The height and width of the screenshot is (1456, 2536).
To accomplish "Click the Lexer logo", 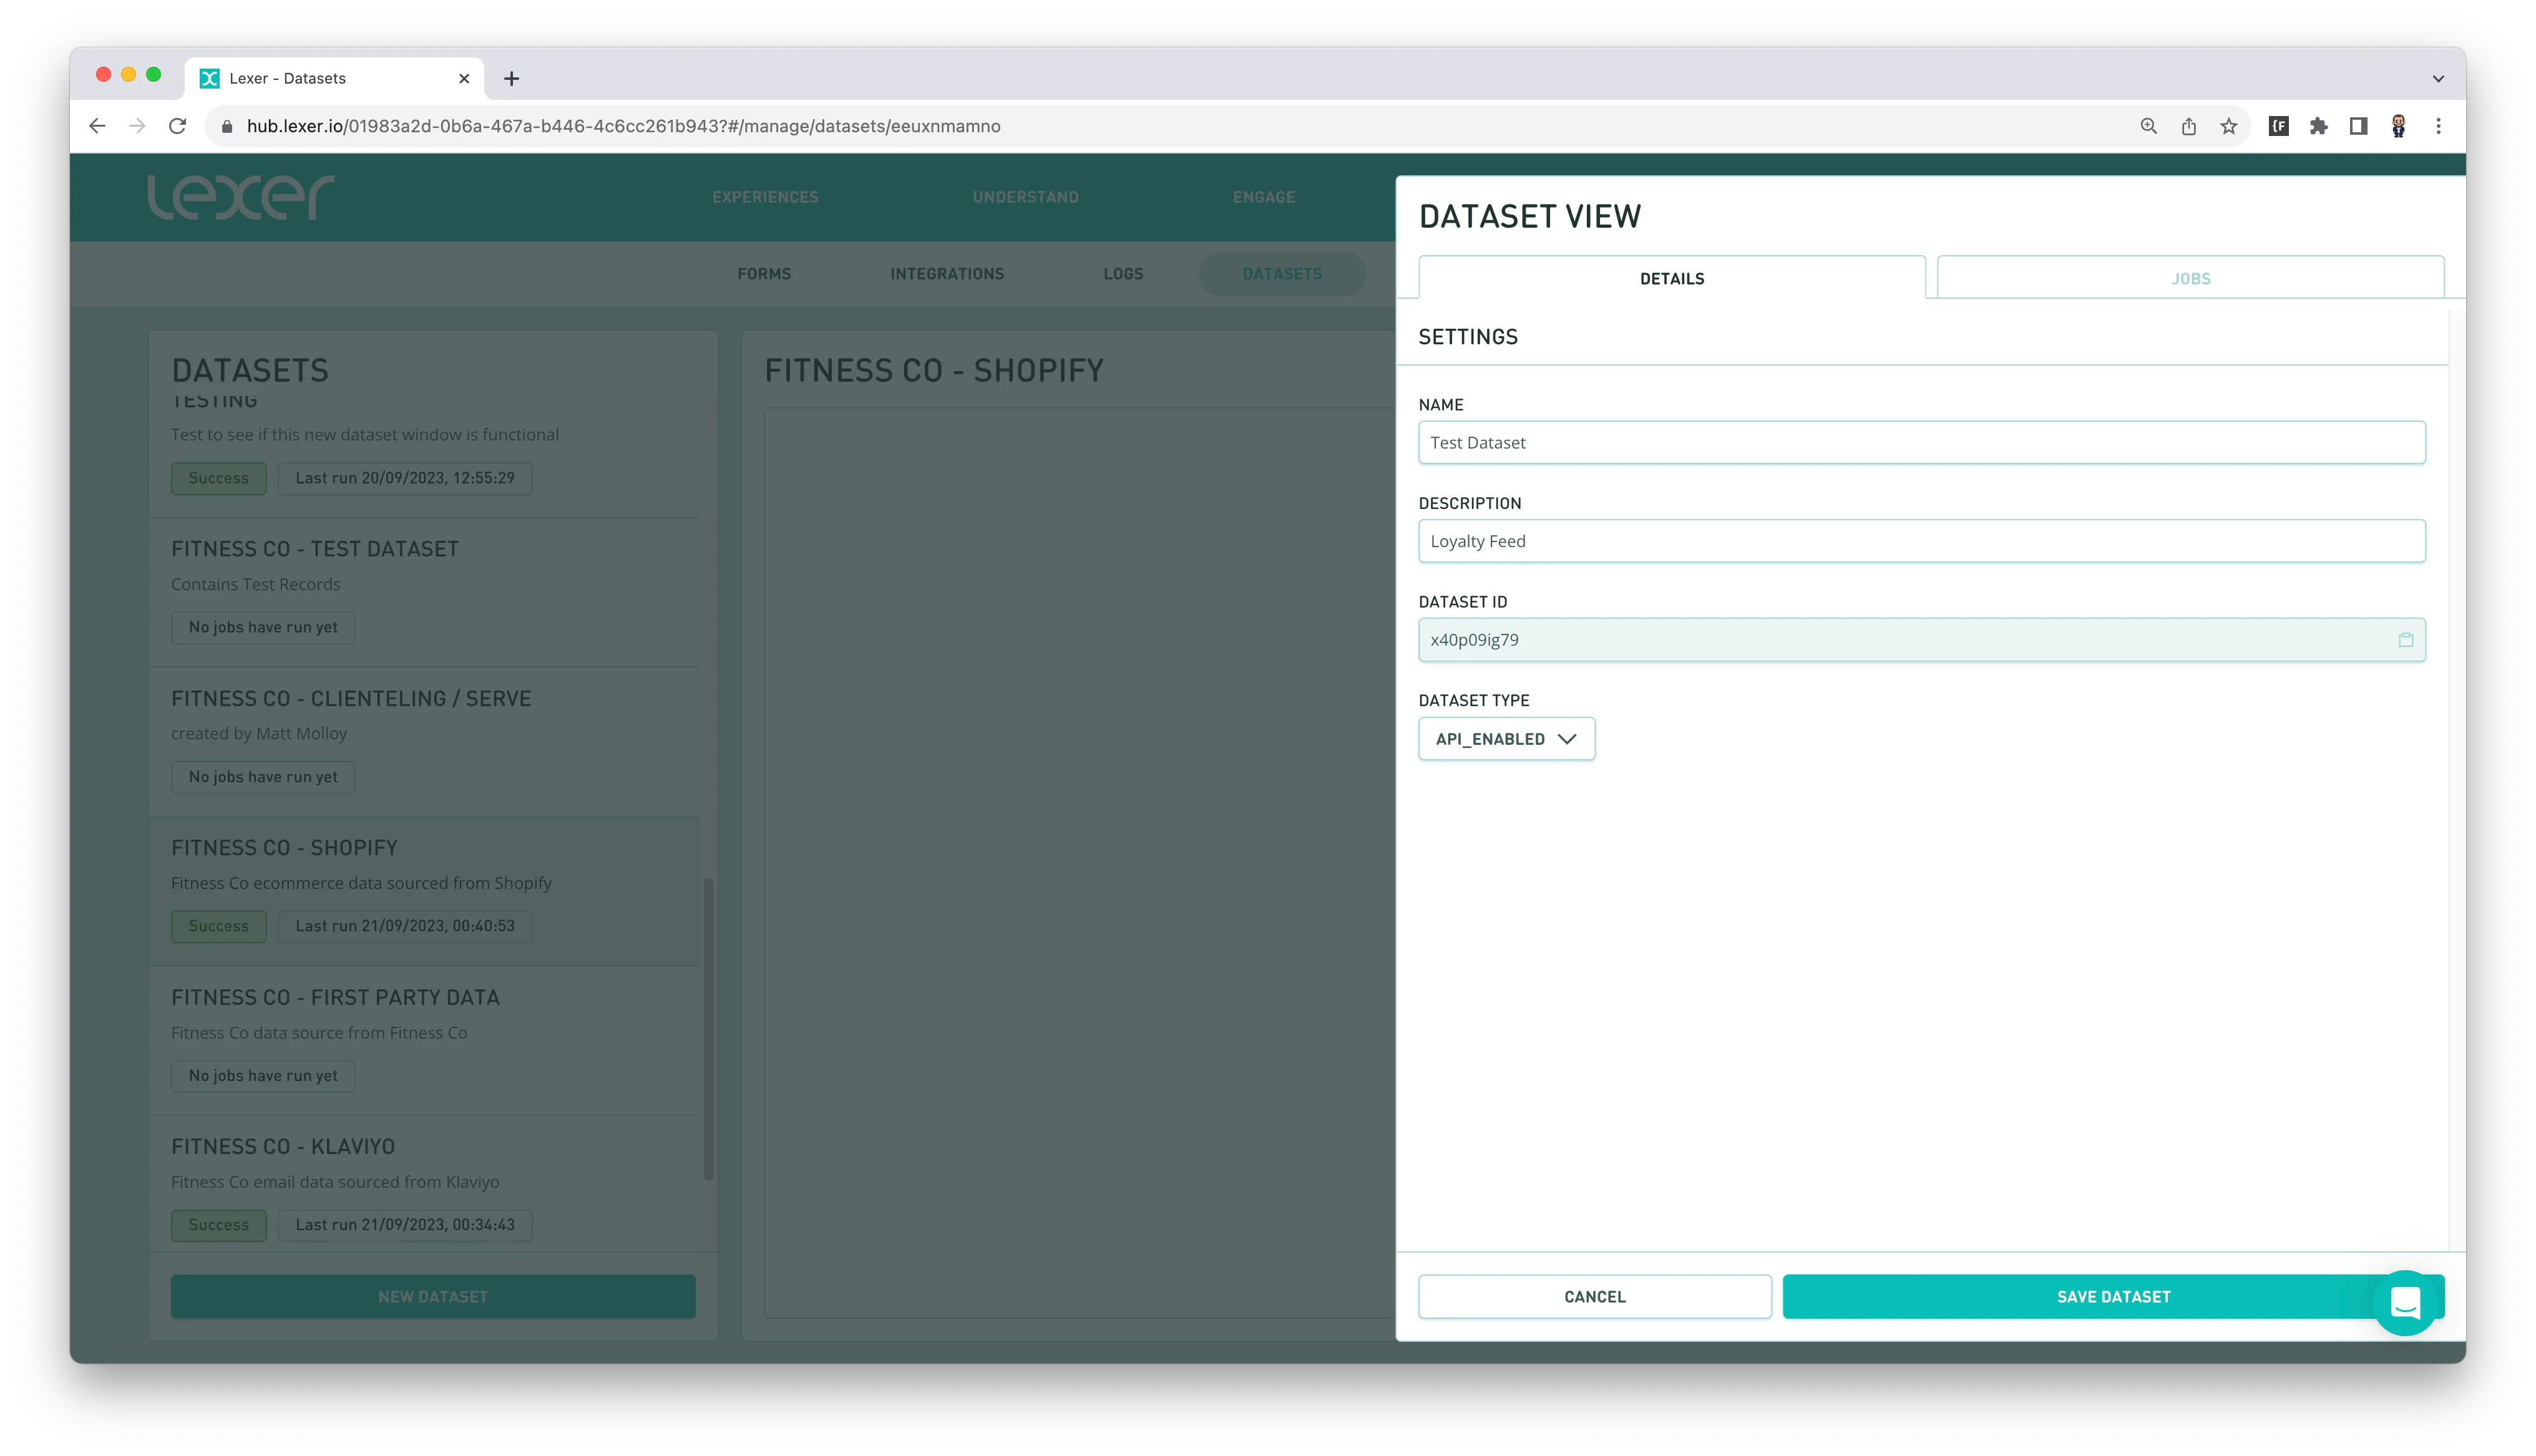I will point(240,197).
